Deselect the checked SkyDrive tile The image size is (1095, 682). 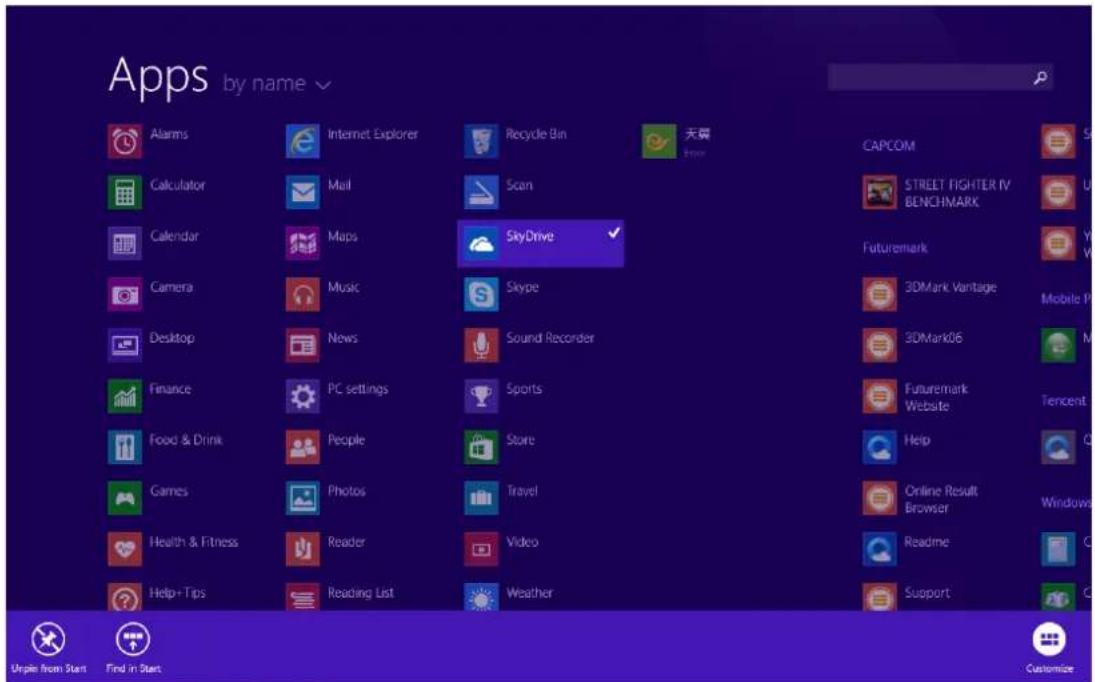coord(541,244)
